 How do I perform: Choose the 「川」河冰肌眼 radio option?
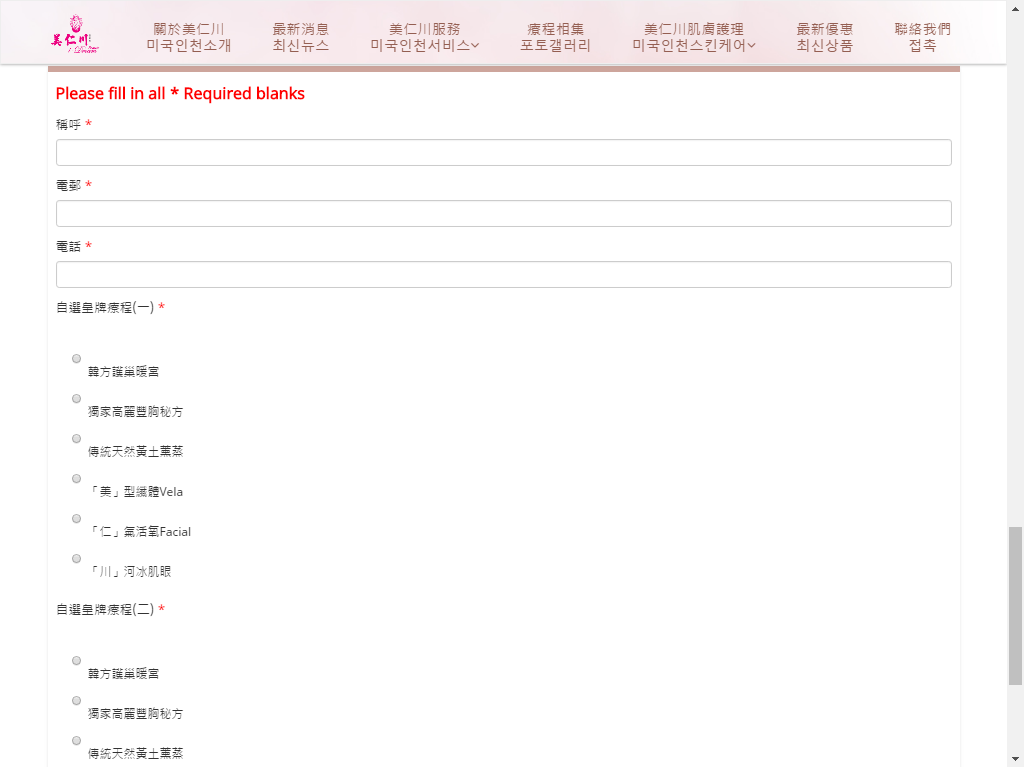pos(77,559)
